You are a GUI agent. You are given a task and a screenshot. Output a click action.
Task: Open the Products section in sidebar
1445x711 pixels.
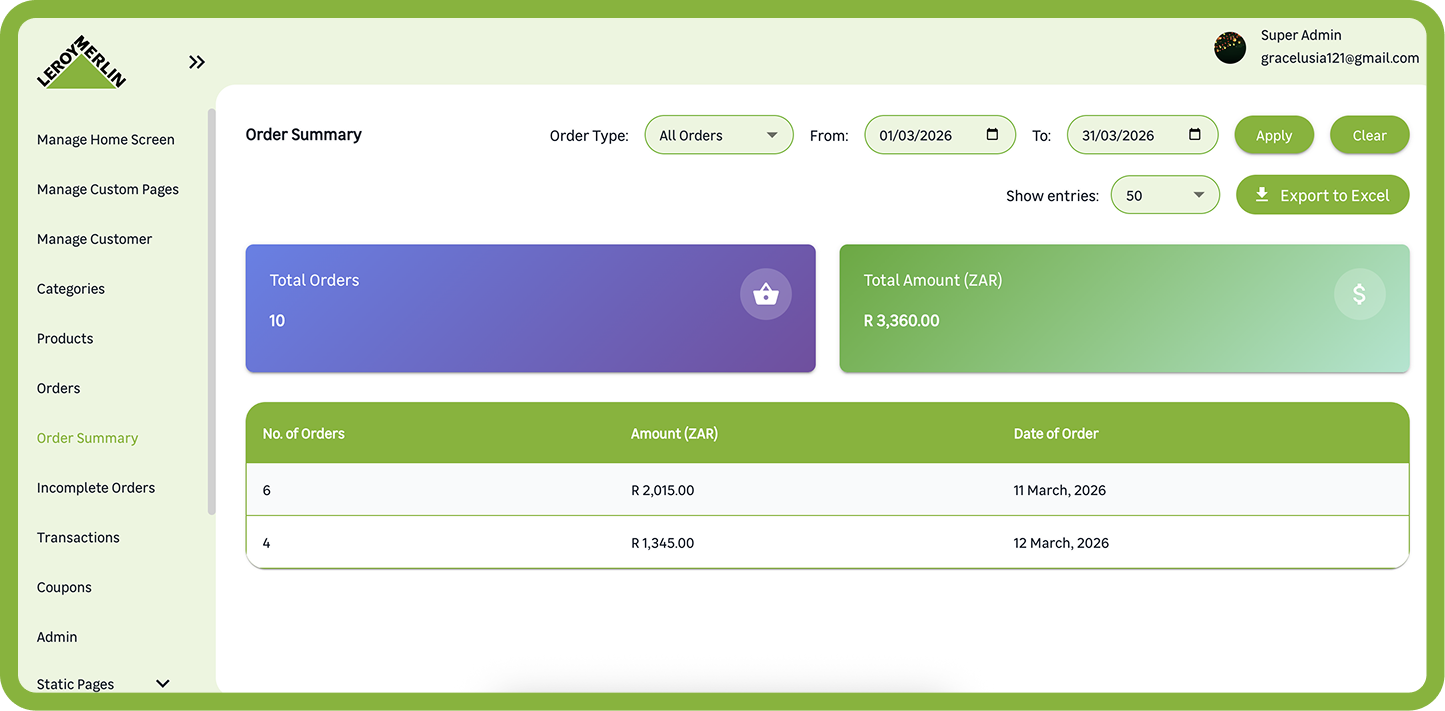65,339
